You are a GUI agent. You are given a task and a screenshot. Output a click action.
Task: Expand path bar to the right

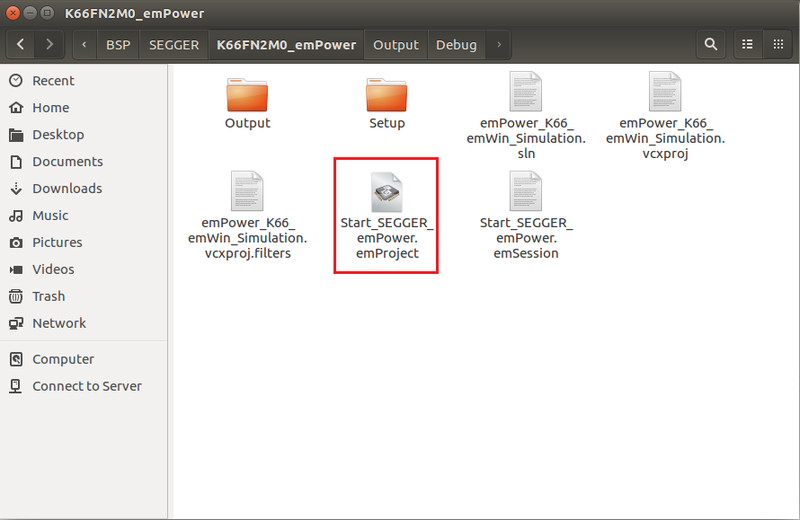point(499,45)
